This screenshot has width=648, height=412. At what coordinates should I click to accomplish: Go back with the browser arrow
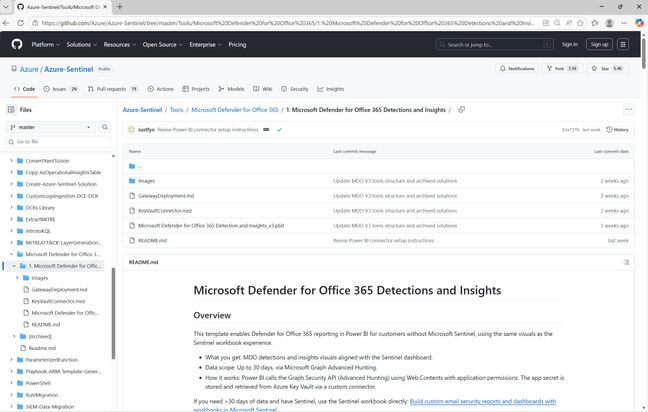click(x=6, y=23)
